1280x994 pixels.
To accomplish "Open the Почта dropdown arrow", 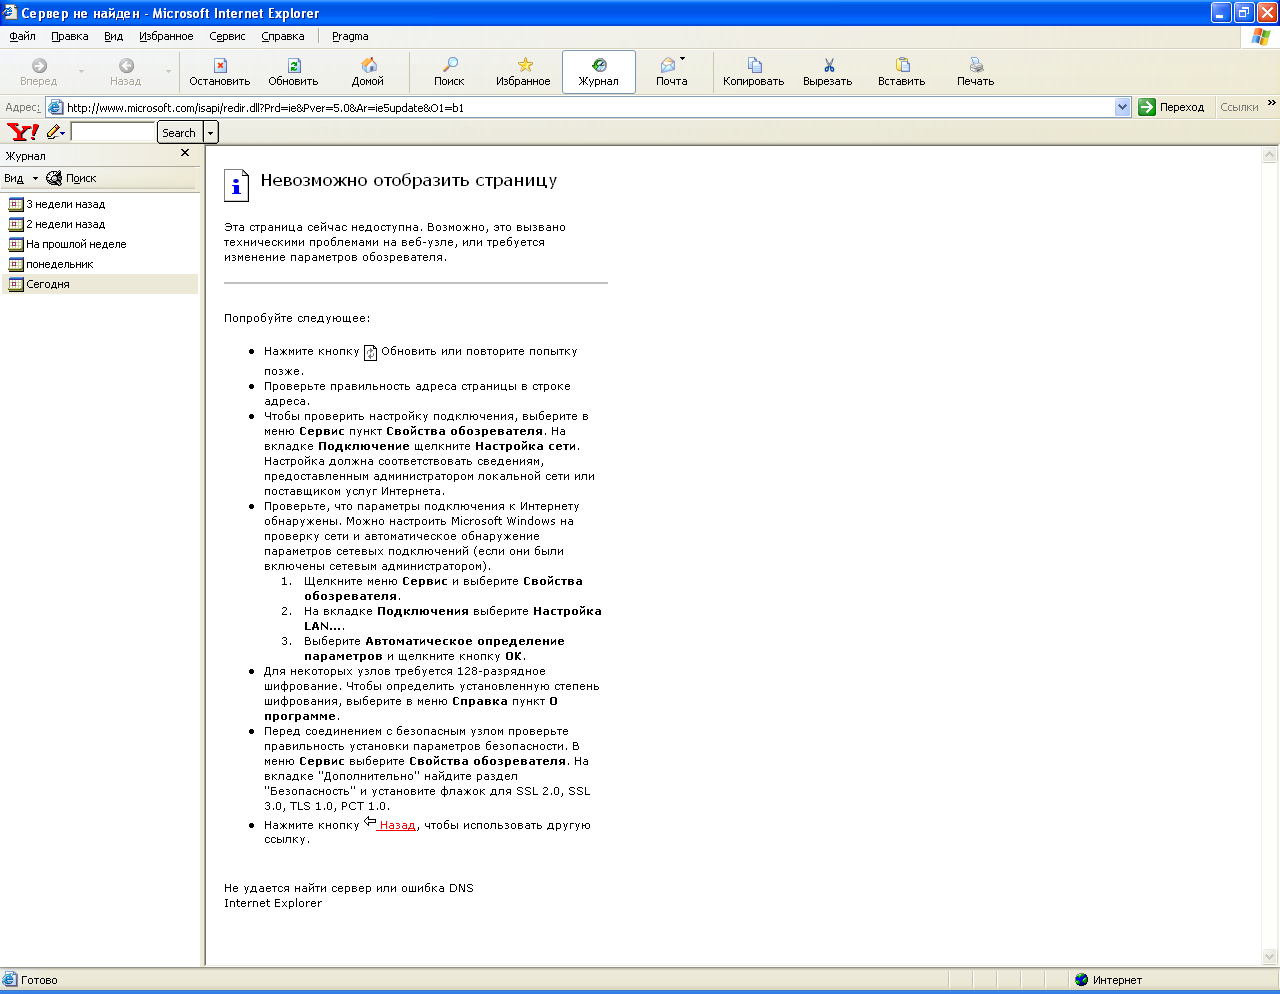I will 683,59.
